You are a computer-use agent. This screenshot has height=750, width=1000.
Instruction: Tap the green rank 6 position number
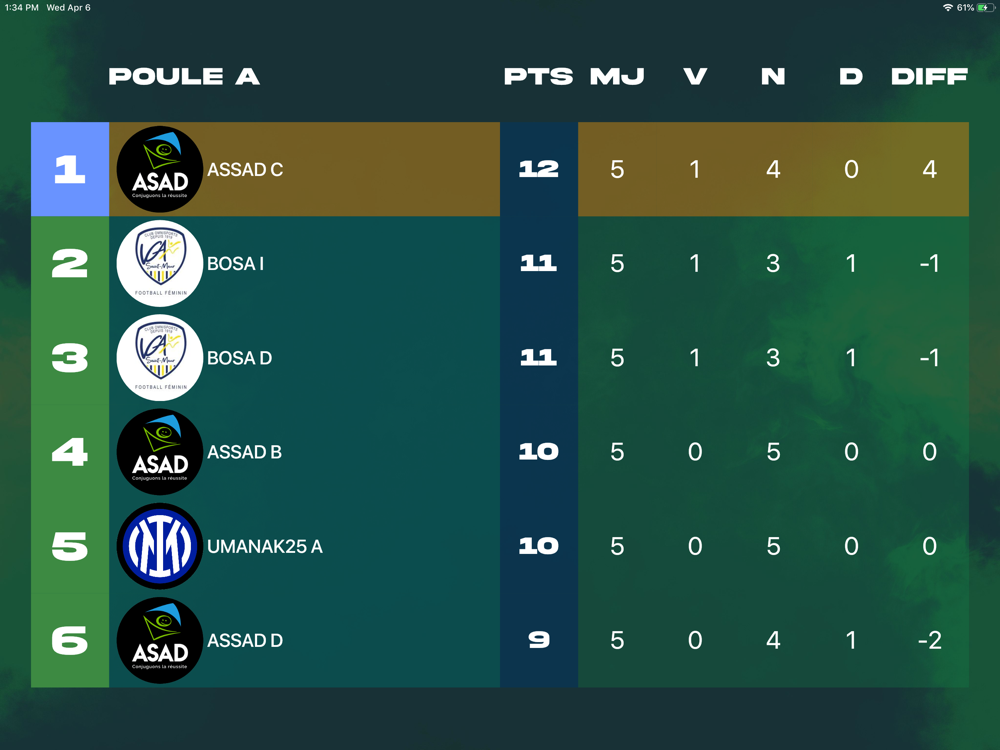click(x=70, y=640)
